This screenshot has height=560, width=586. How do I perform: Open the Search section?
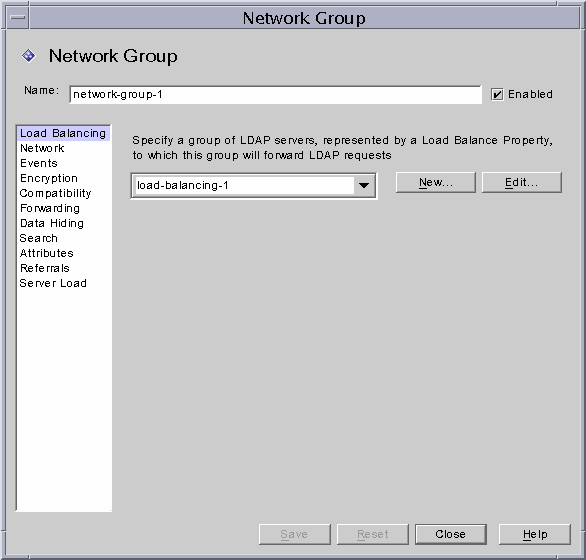click(64, 238)
